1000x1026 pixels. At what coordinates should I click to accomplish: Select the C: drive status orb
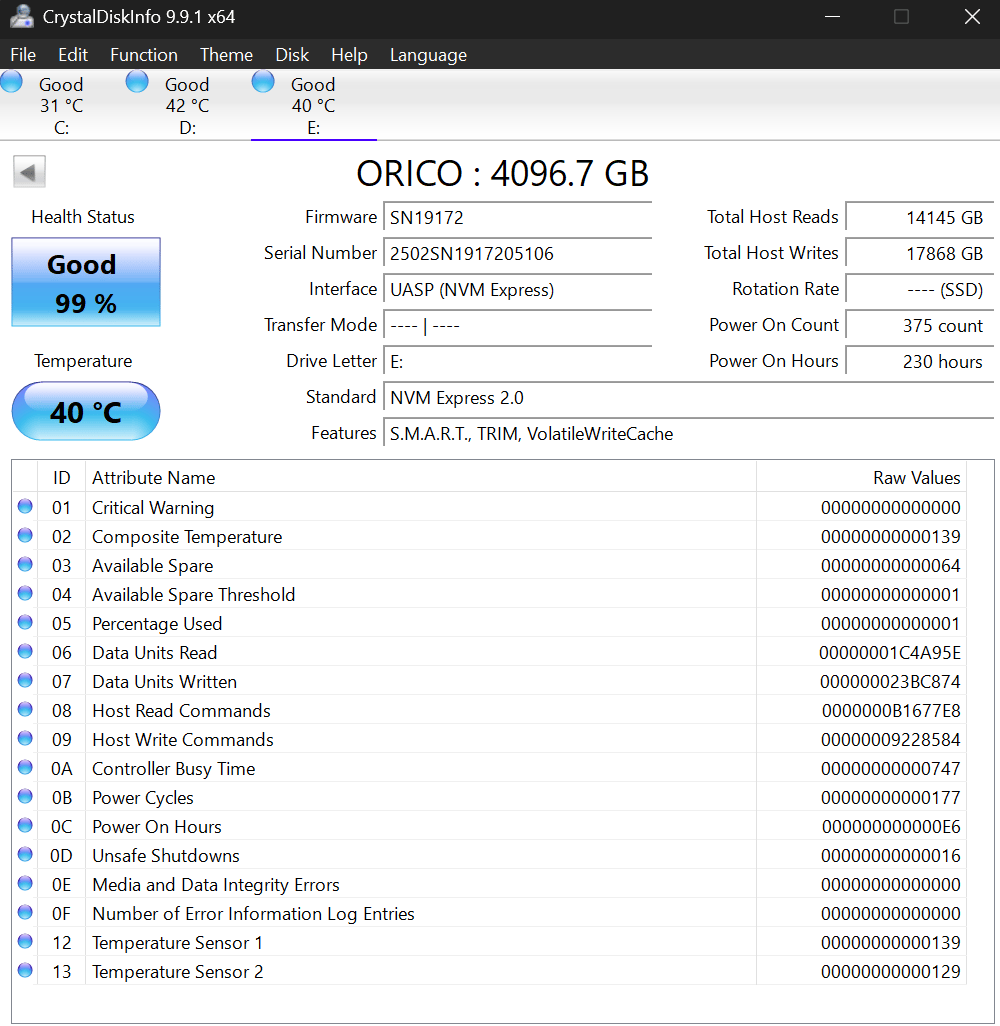11,82
